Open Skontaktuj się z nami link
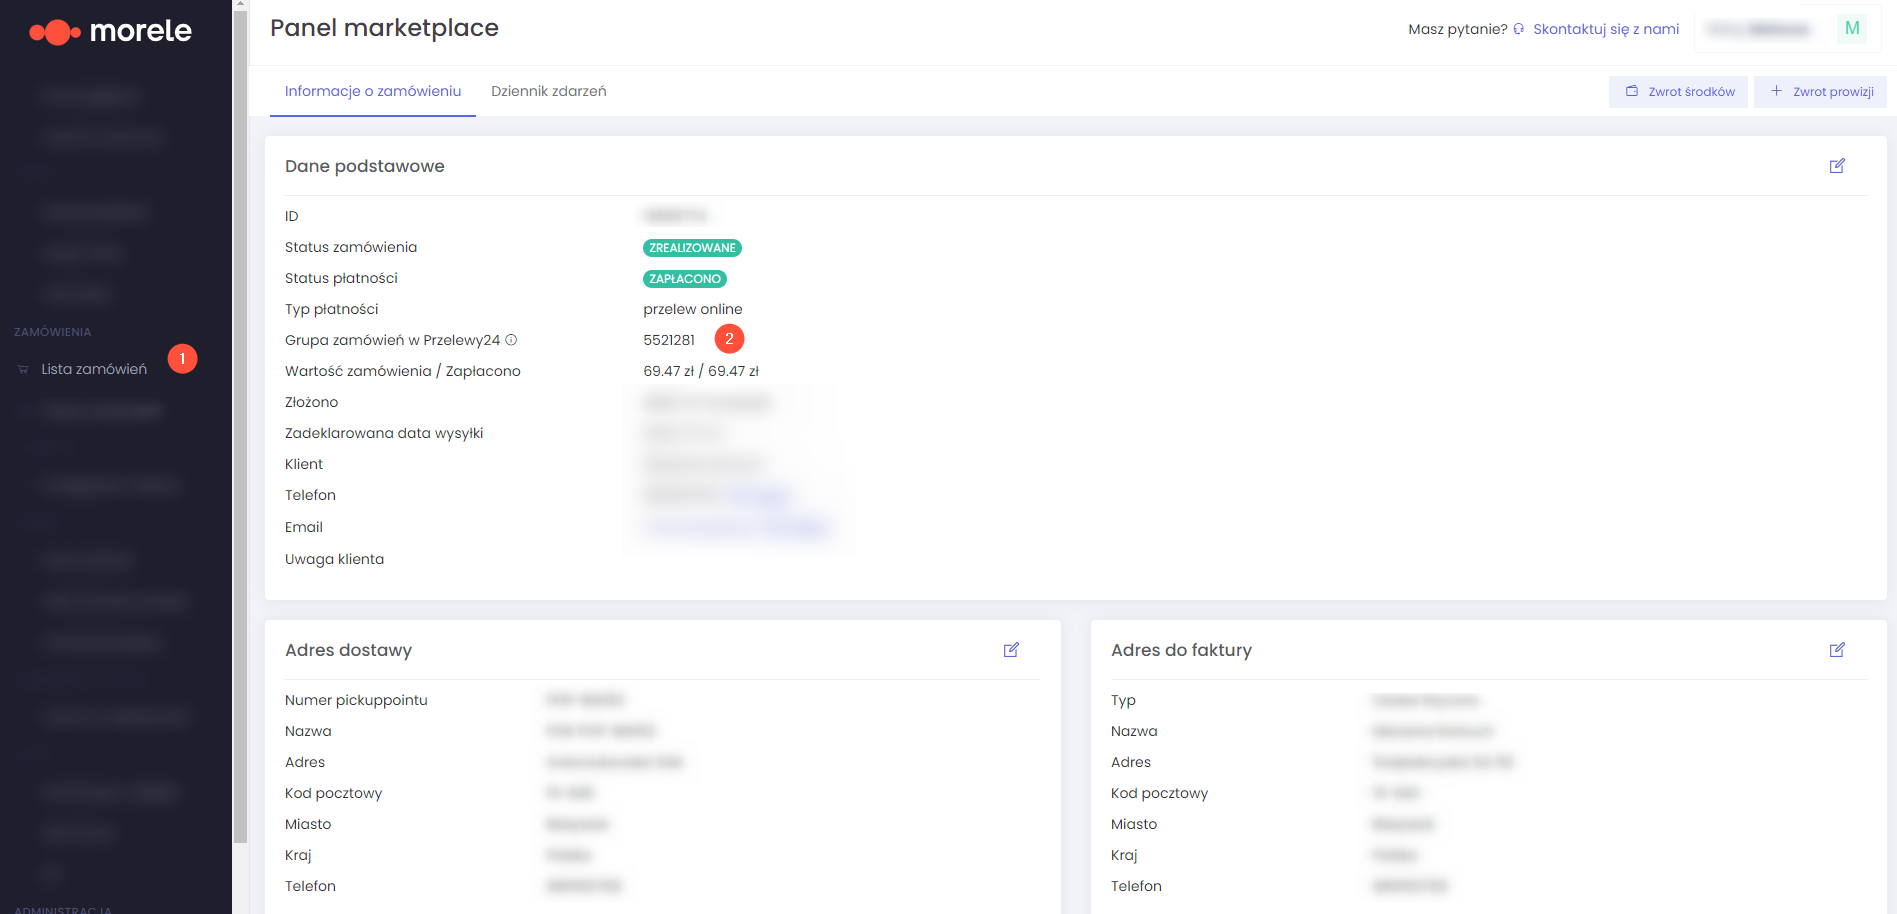1897x914 pixels. [x=1606, y=29]
